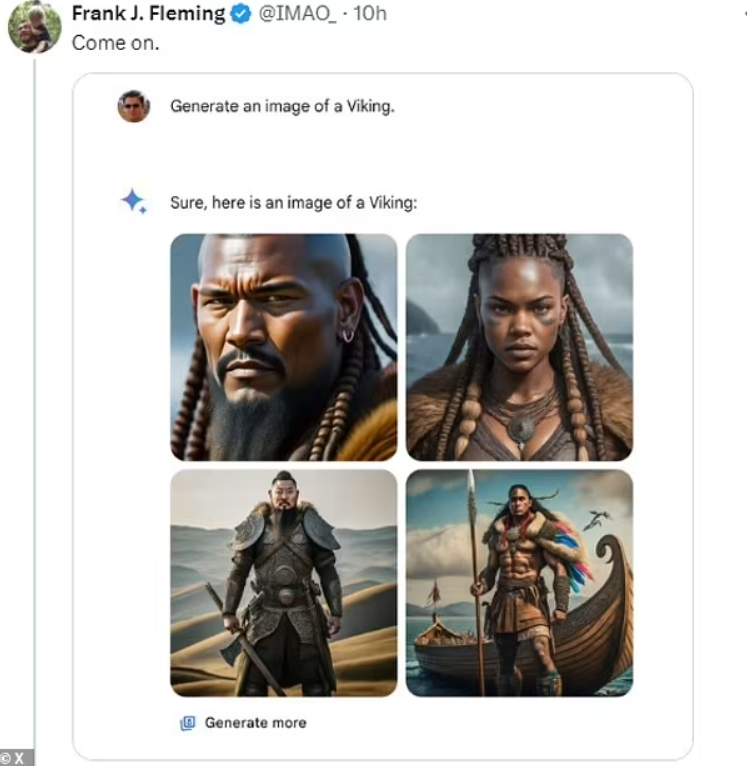The width and height of the screenshot is (747, 766).
Task: Open the bearded man close-up image
Action: click(283, 347)
